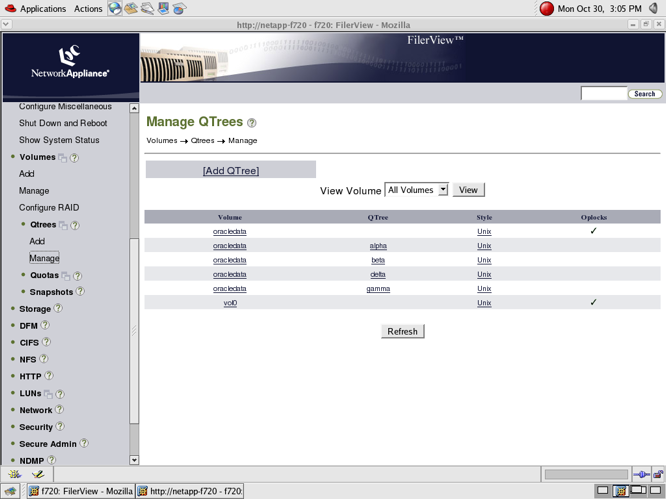Expand the Snapshots section in sidebar
Viewport: 666px width, 499px height.
[51, 292]
